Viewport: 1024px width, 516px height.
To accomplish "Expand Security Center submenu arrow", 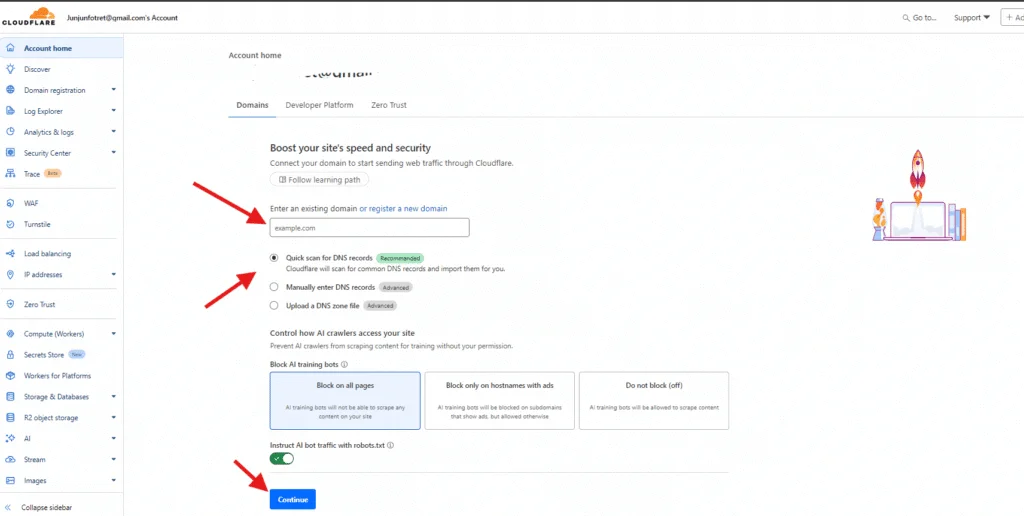I will [114, 152].
